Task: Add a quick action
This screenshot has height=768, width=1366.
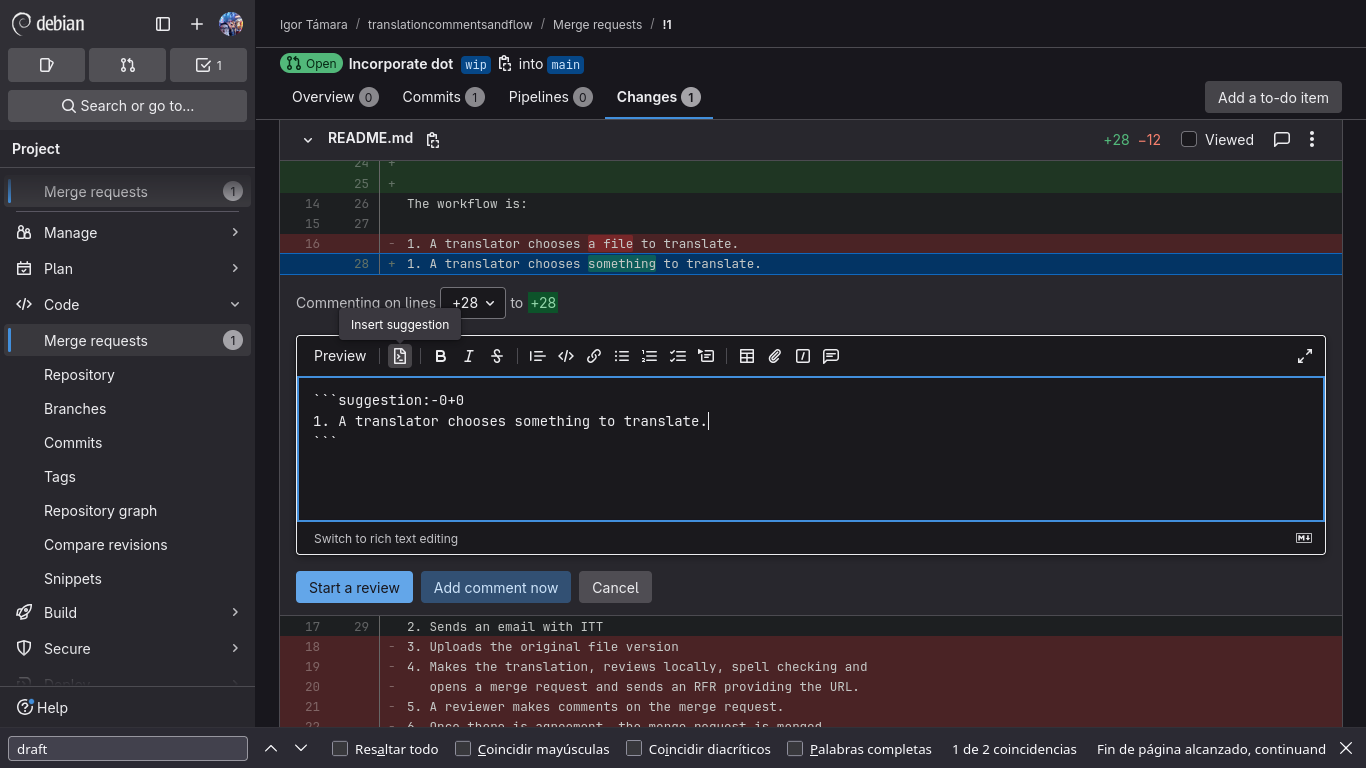Action: 803,356
